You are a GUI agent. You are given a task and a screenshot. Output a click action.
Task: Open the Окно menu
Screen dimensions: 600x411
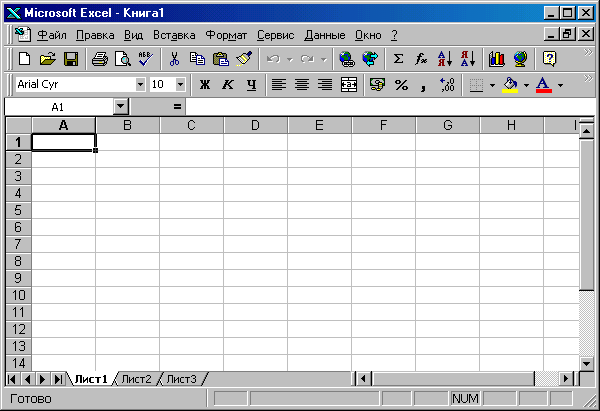[x=368, y=35]
